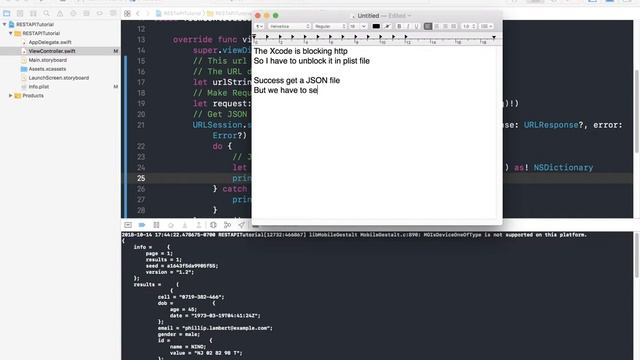The image size is (640, 360).
Task: Open Helvetica font family dropdown
Action: coord(289,26)
